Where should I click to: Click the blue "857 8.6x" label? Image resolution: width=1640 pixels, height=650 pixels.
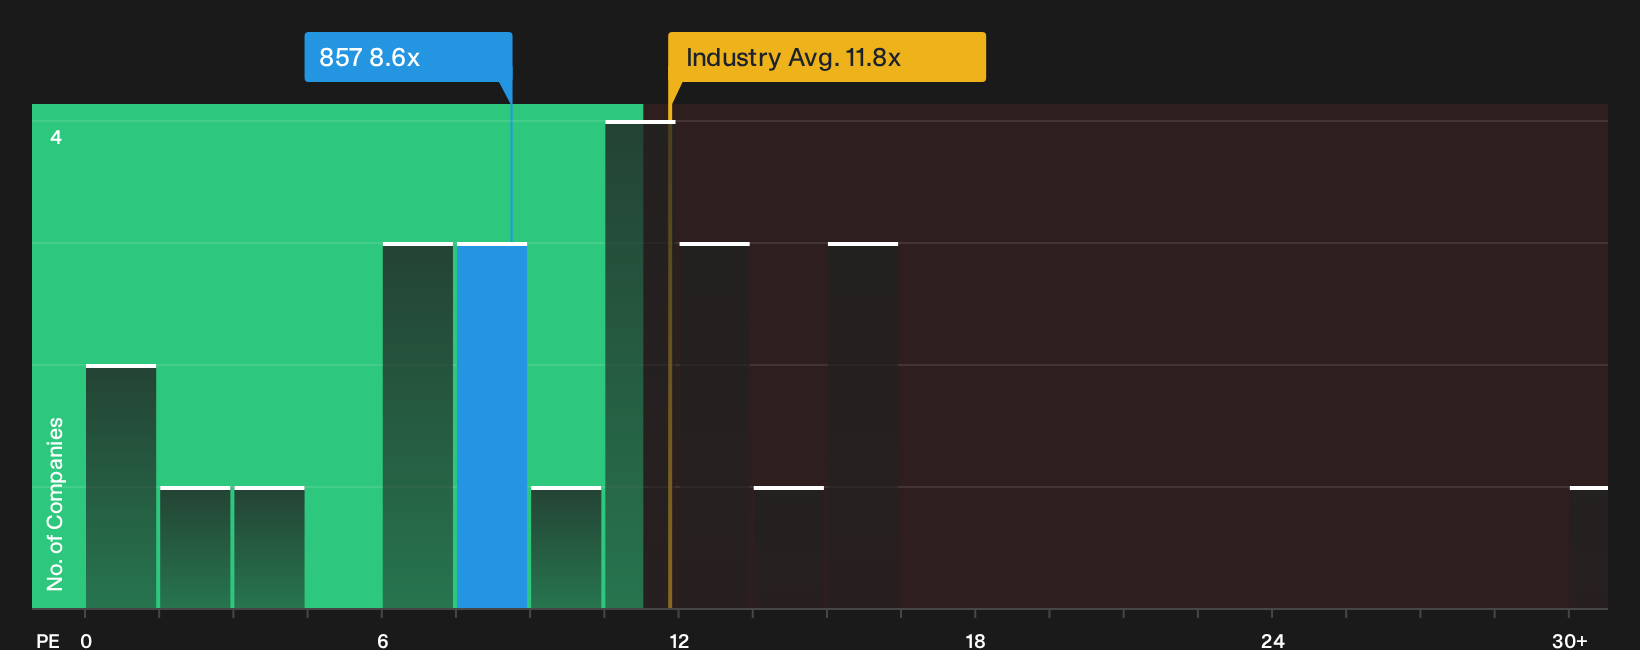[x=408, y=57]
